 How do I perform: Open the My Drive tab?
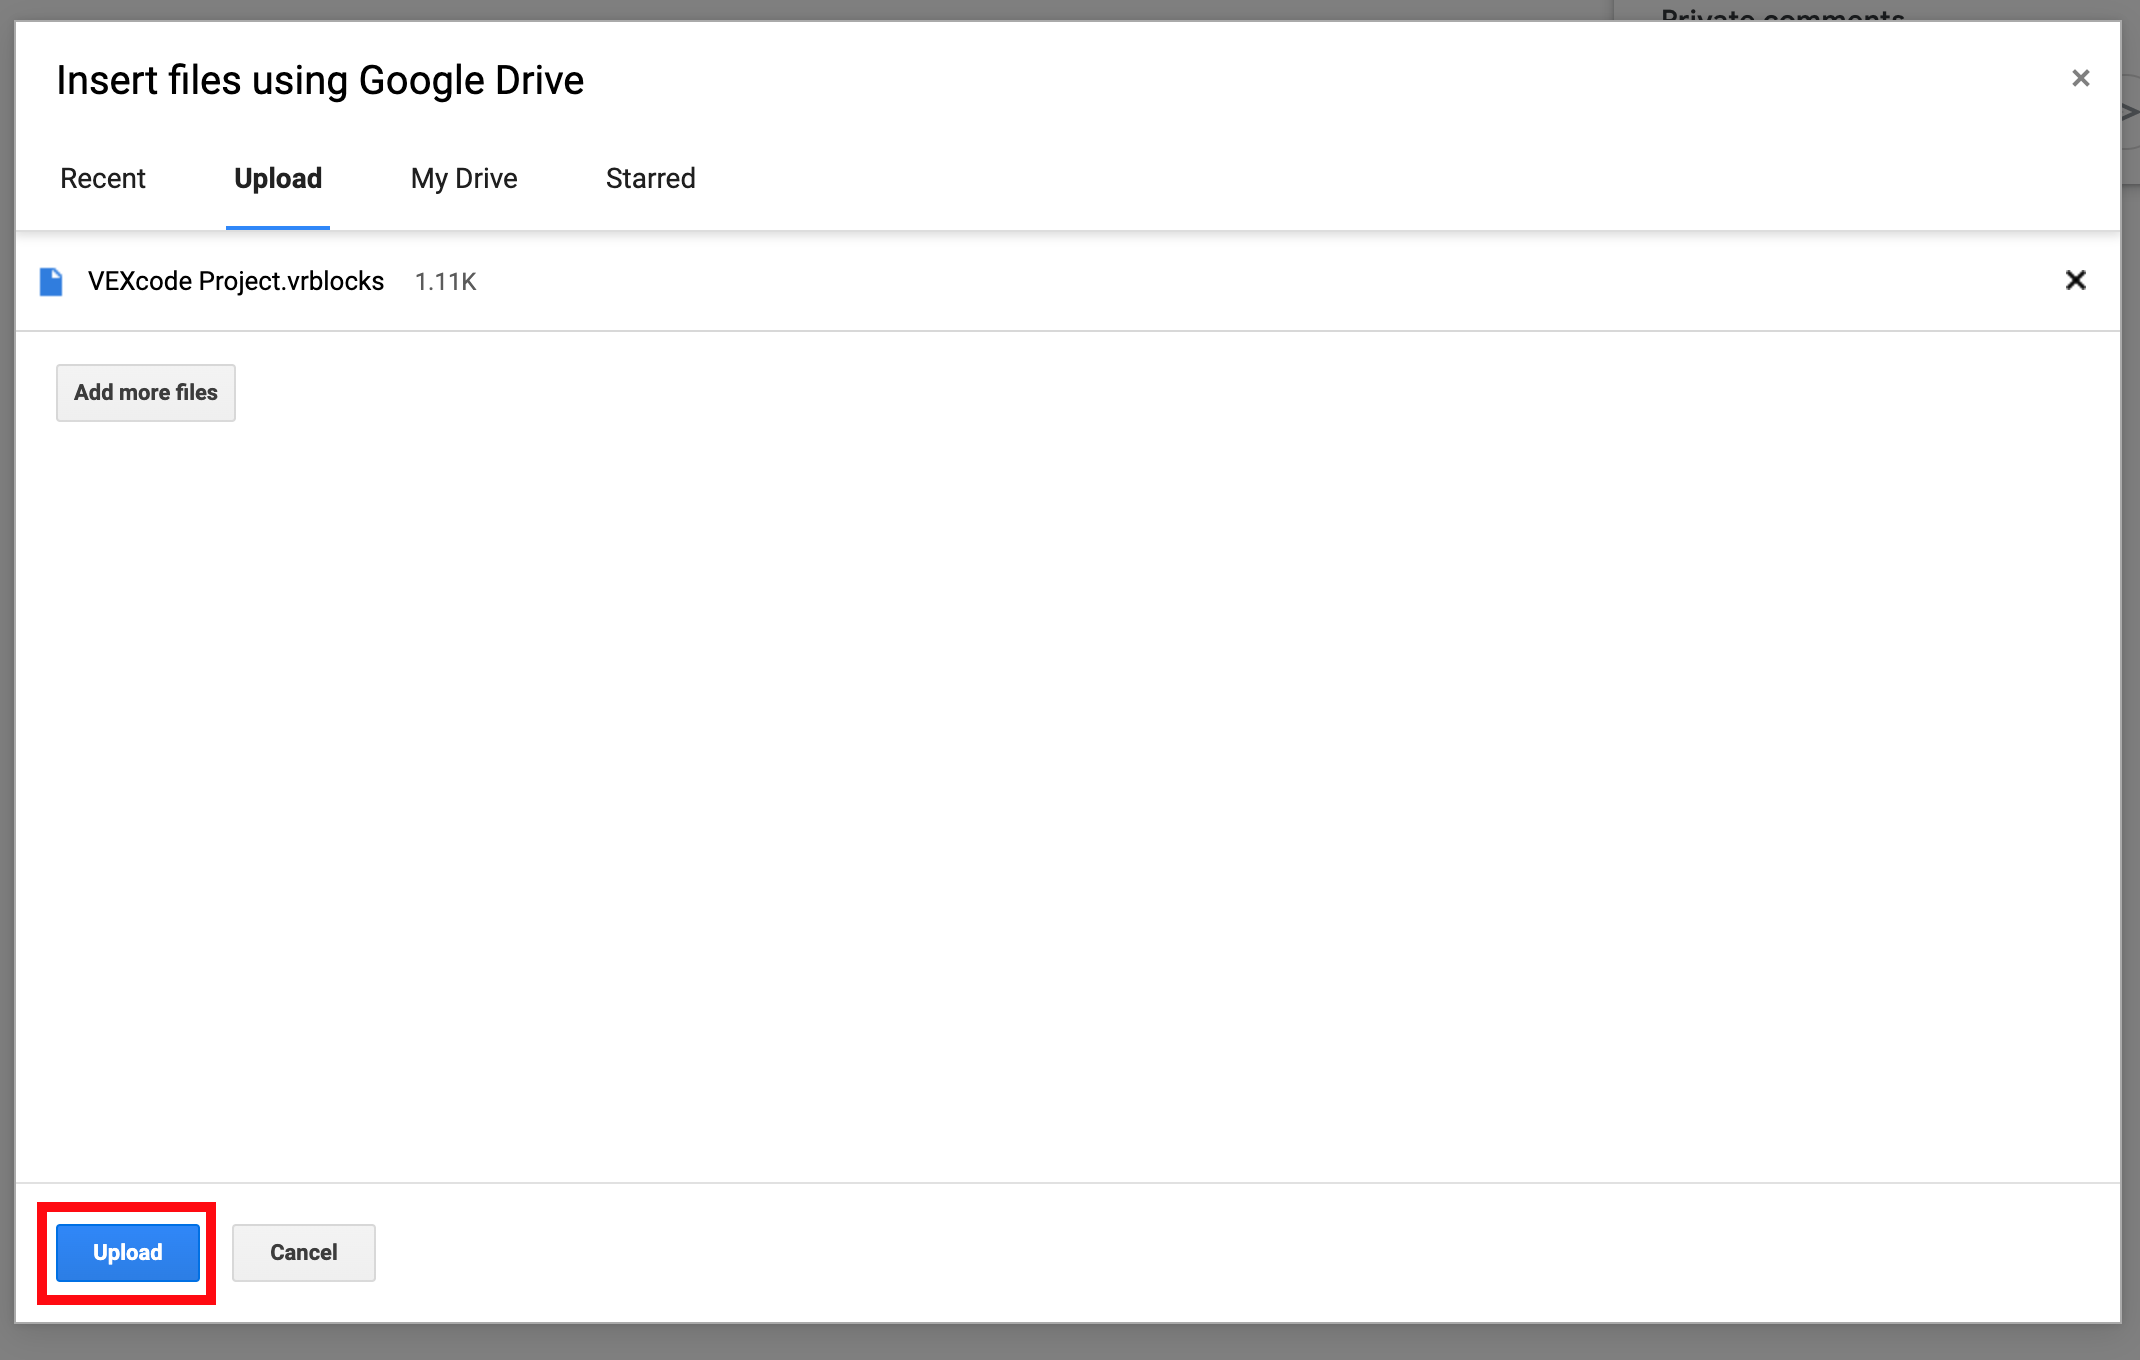coord(464,179)
